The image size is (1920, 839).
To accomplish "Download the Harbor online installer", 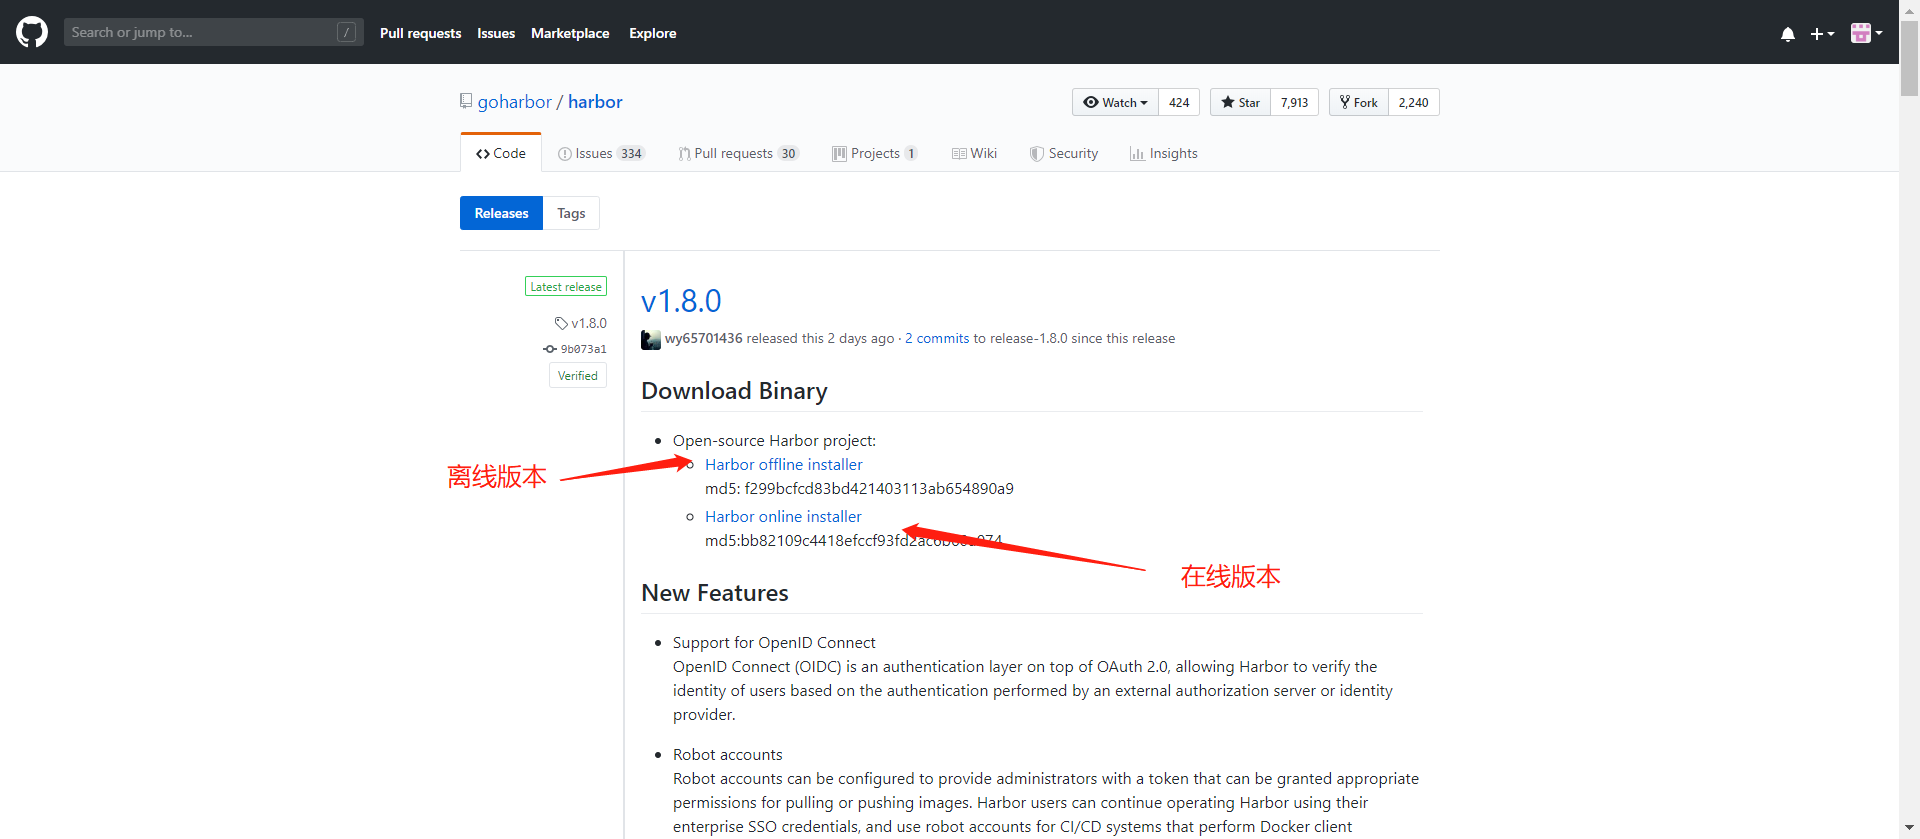I will coord(783,516).
